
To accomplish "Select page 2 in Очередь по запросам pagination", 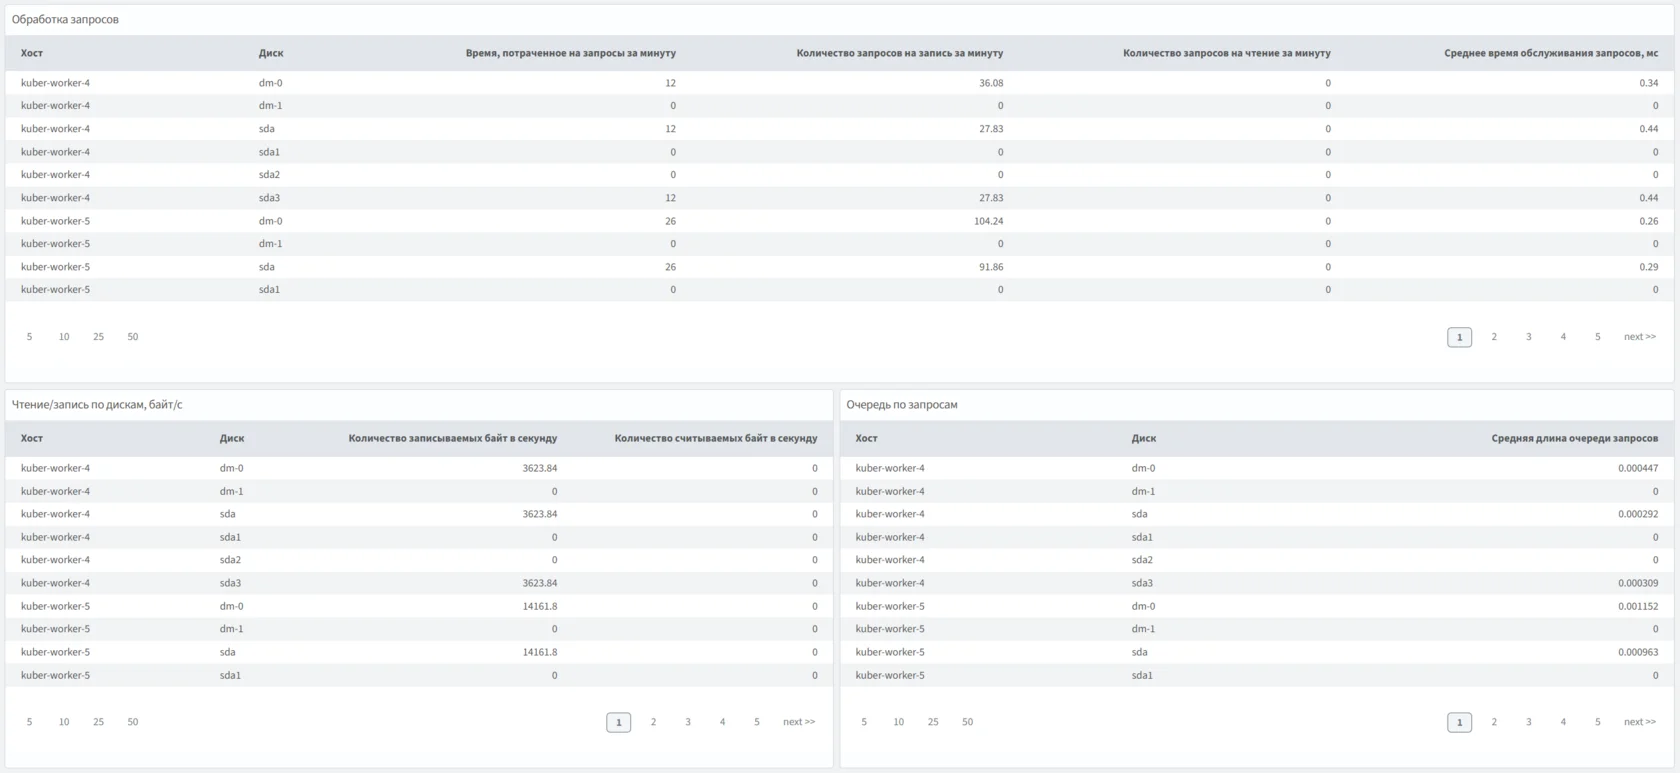I will pos(1493,722).
